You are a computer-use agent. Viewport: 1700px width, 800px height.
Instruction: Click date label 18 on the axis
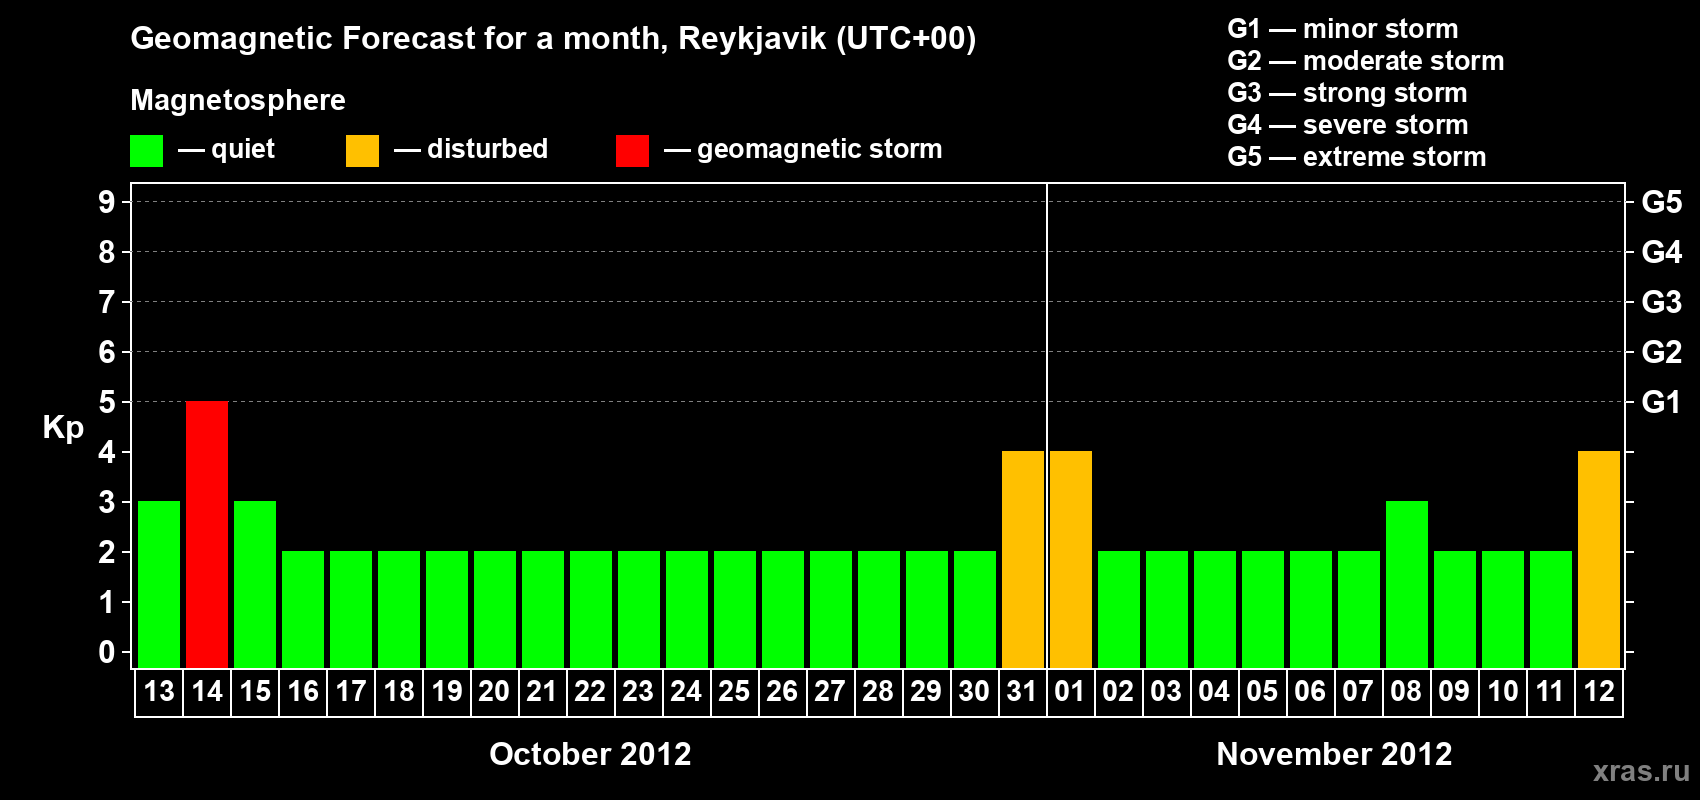pos(399,692)
